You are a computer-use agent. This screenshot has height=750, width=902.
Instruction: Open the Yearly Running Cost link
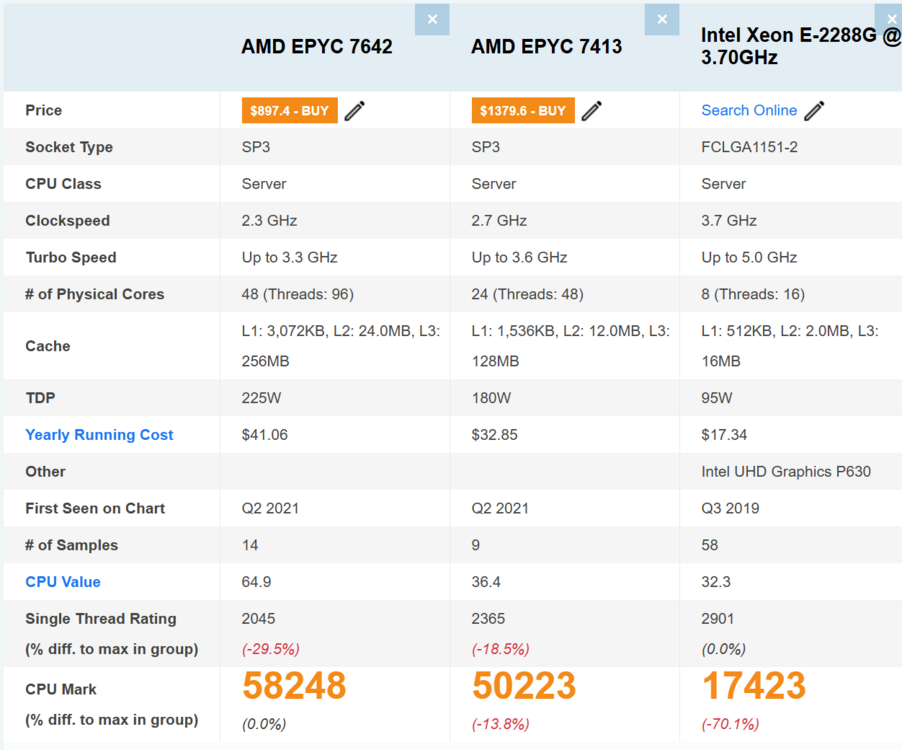coord(99,435)
